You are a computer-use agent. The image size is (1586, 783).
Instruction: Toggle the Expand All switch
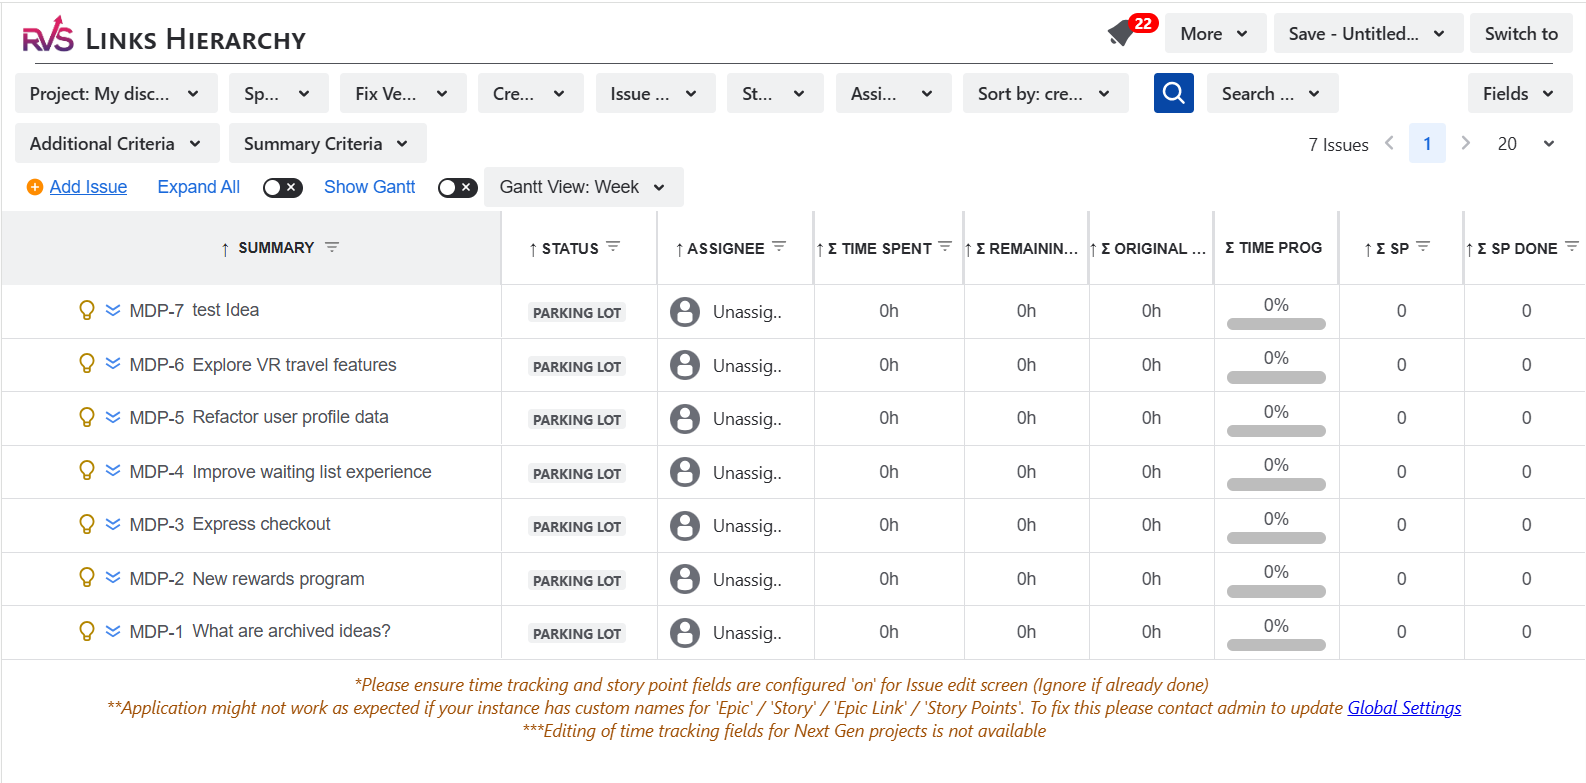pos(283,187)
